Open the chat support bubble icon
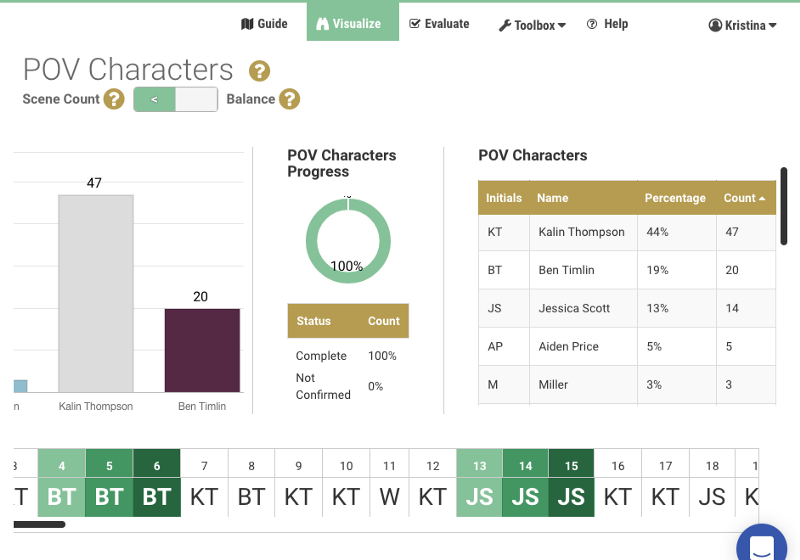The image size is (800, 560). coord(761,547)
